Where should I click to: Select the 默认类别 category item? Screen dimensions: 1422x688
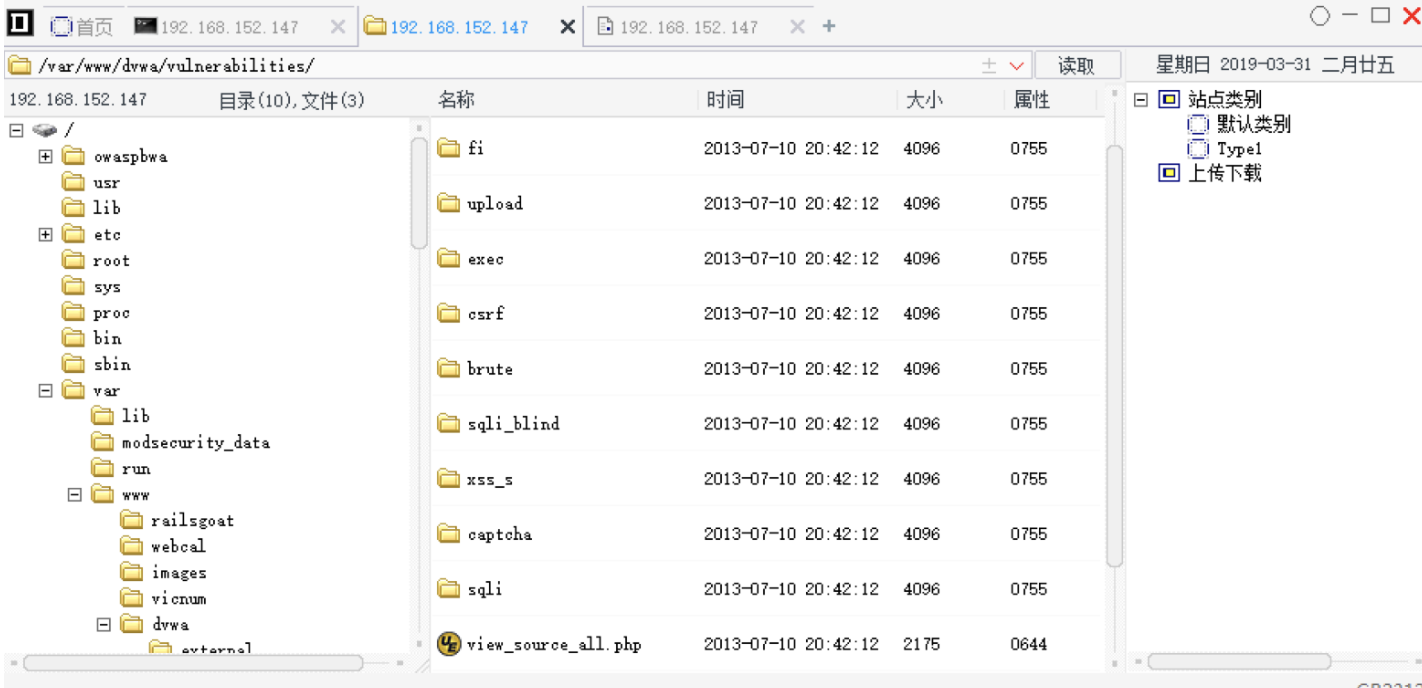tap(1252, 124)
